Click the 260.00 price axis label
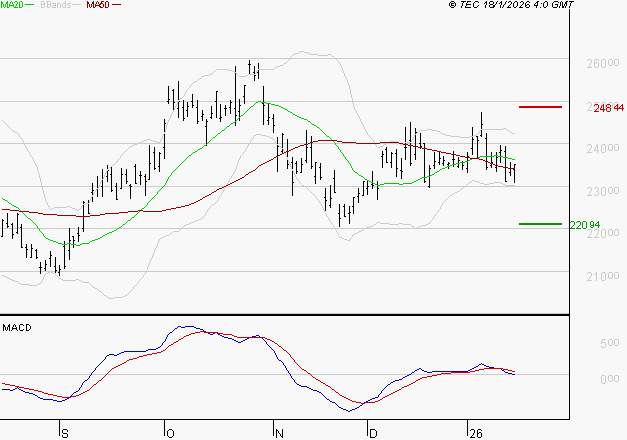The height and width of the screenshot is (440, 627). tap(603, 63)
